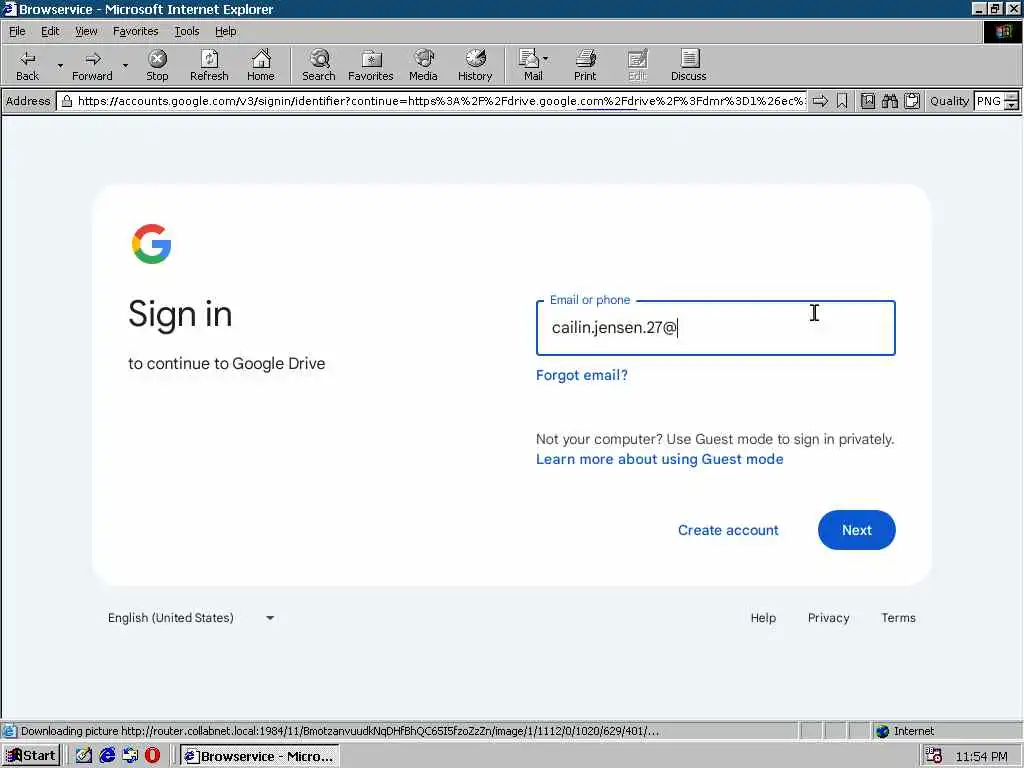
Task: Click the status bar Downloading picture text
Action: coord(339,731)
